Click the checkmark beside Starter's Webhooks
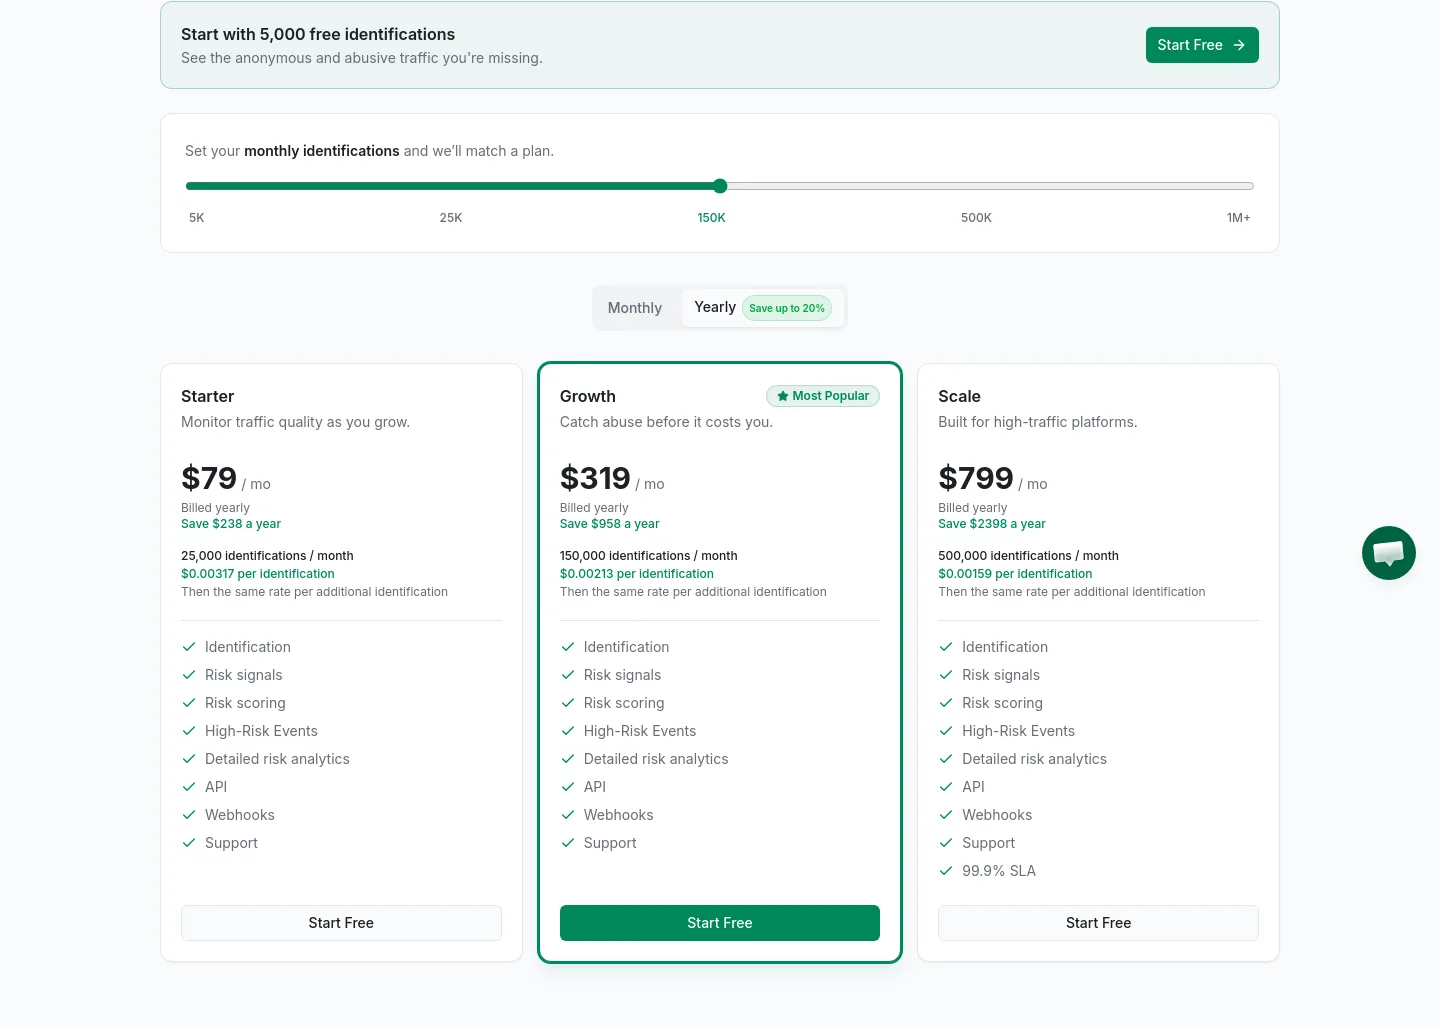This screenshot has height=1027, width=1440. point(189,815)
